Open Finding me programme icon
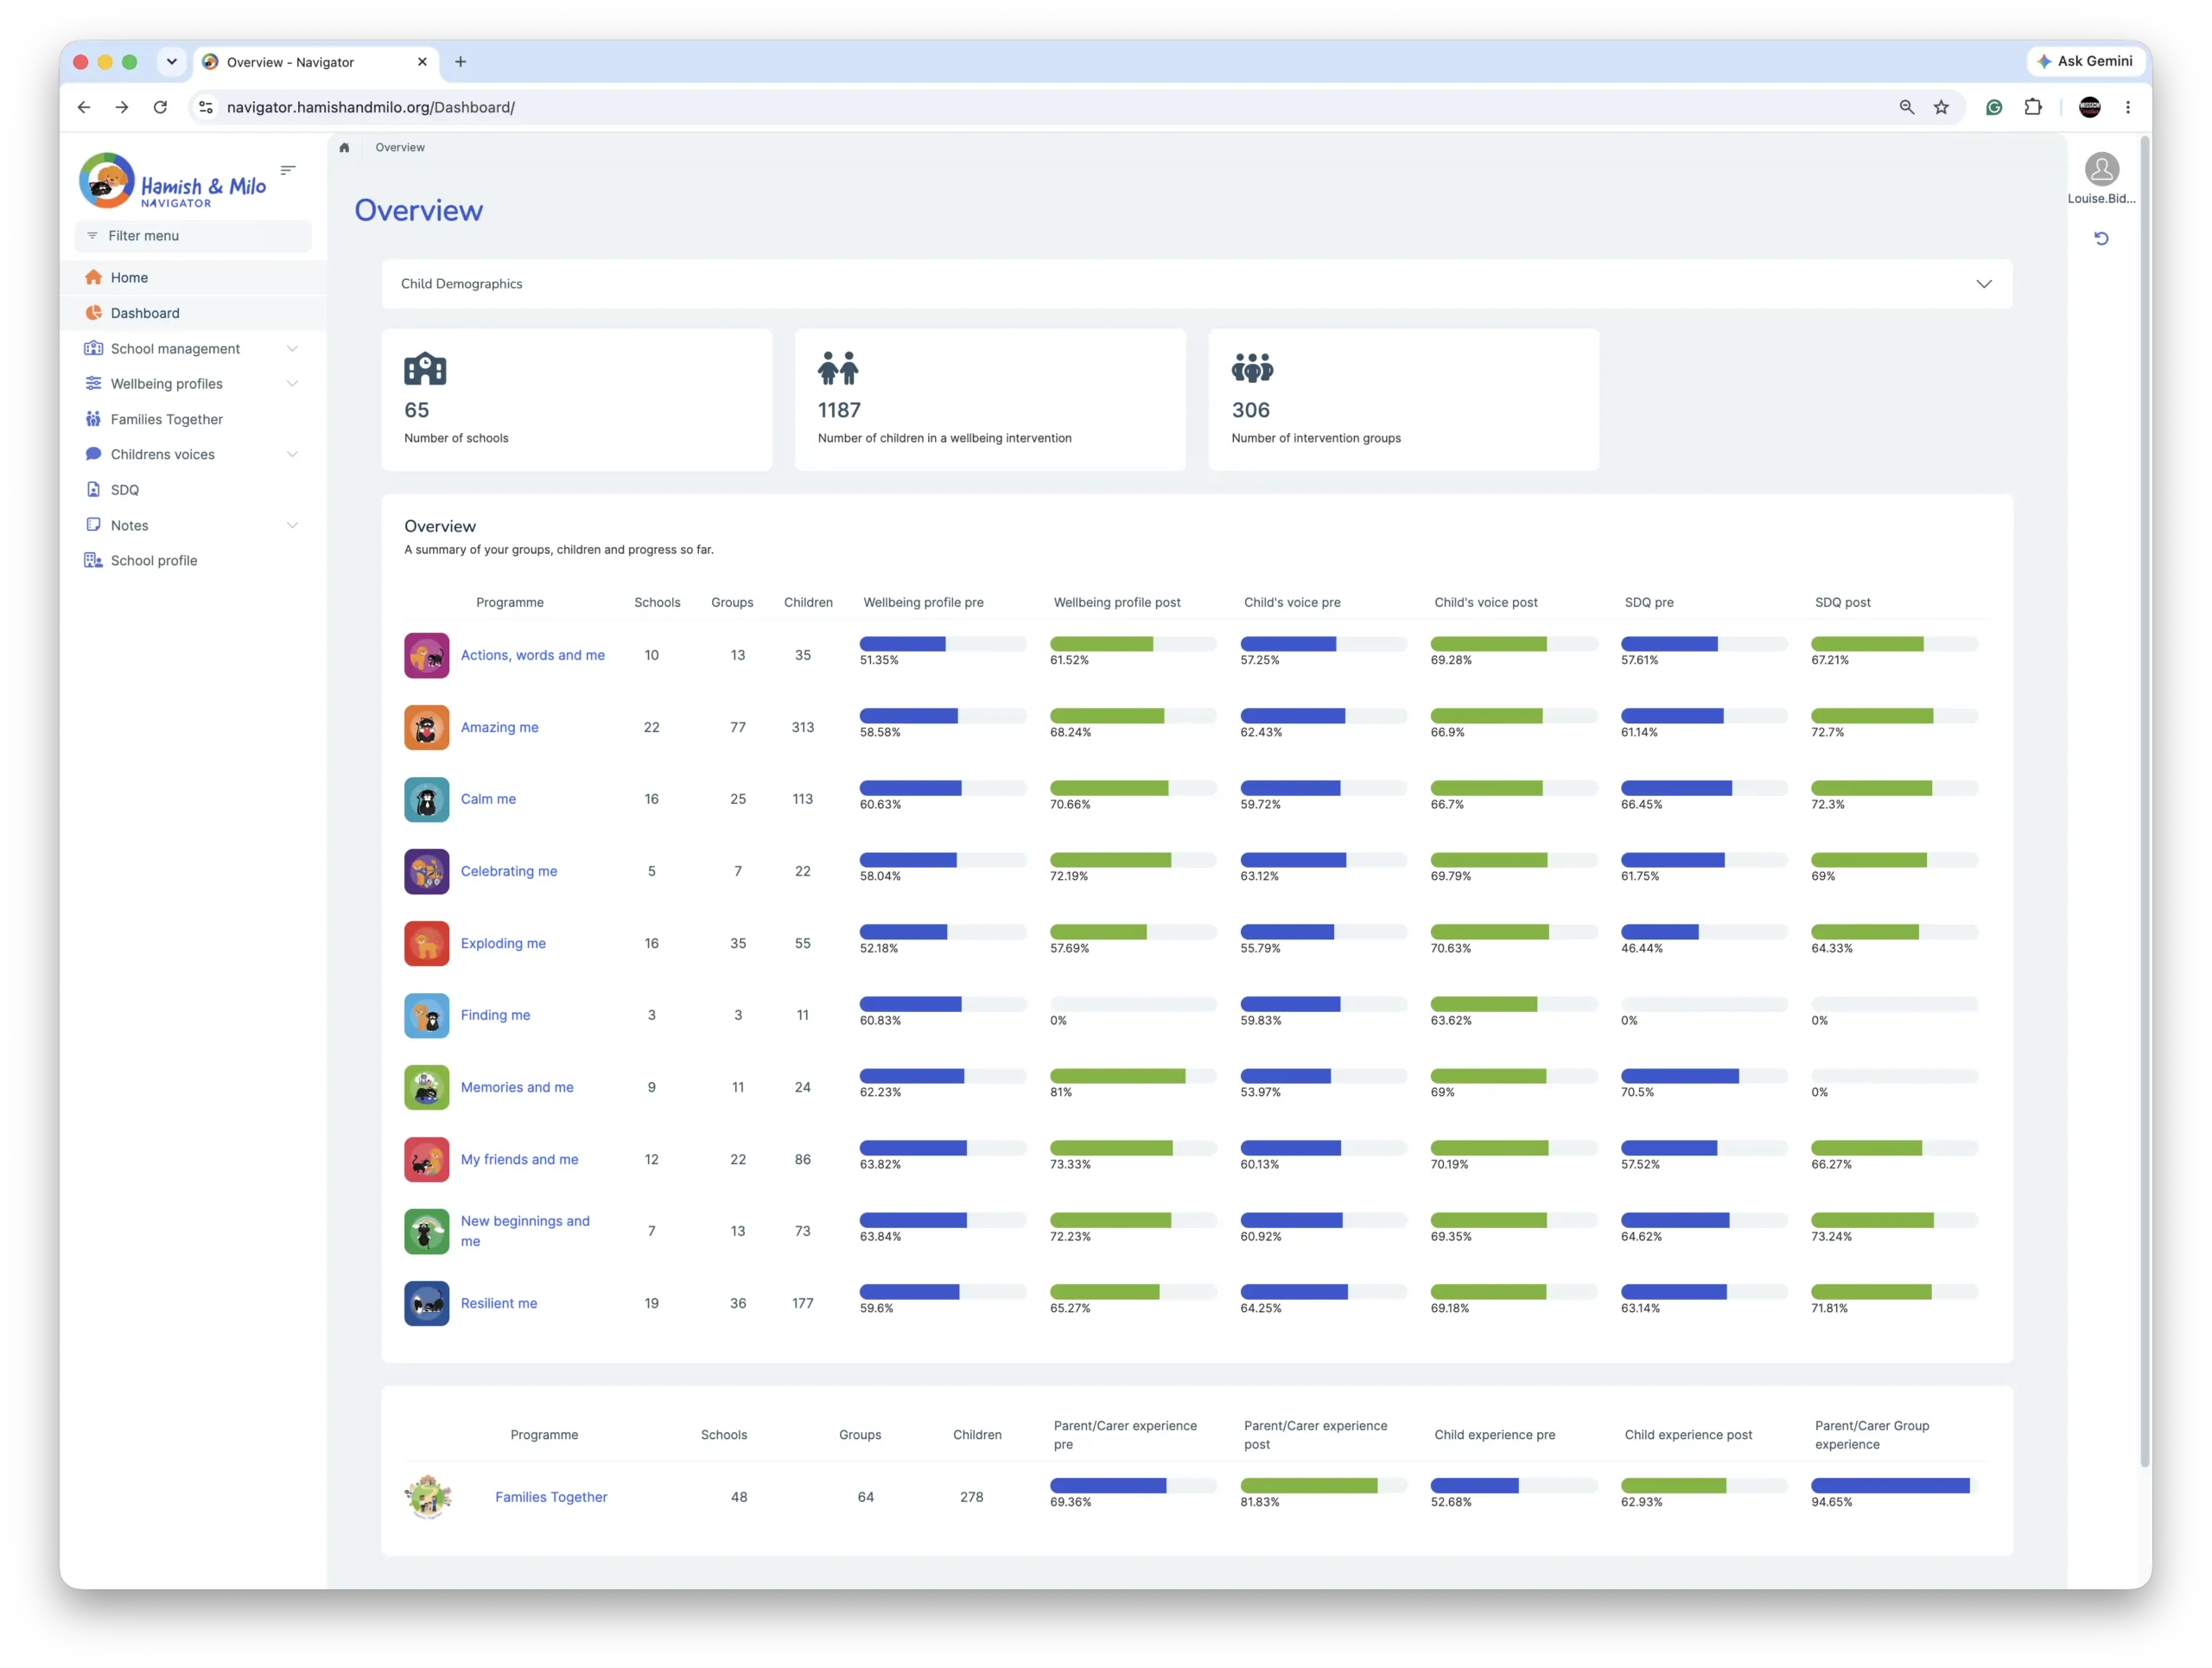This screenshot has width=2212, height=1668. (x=426, y=1015)
